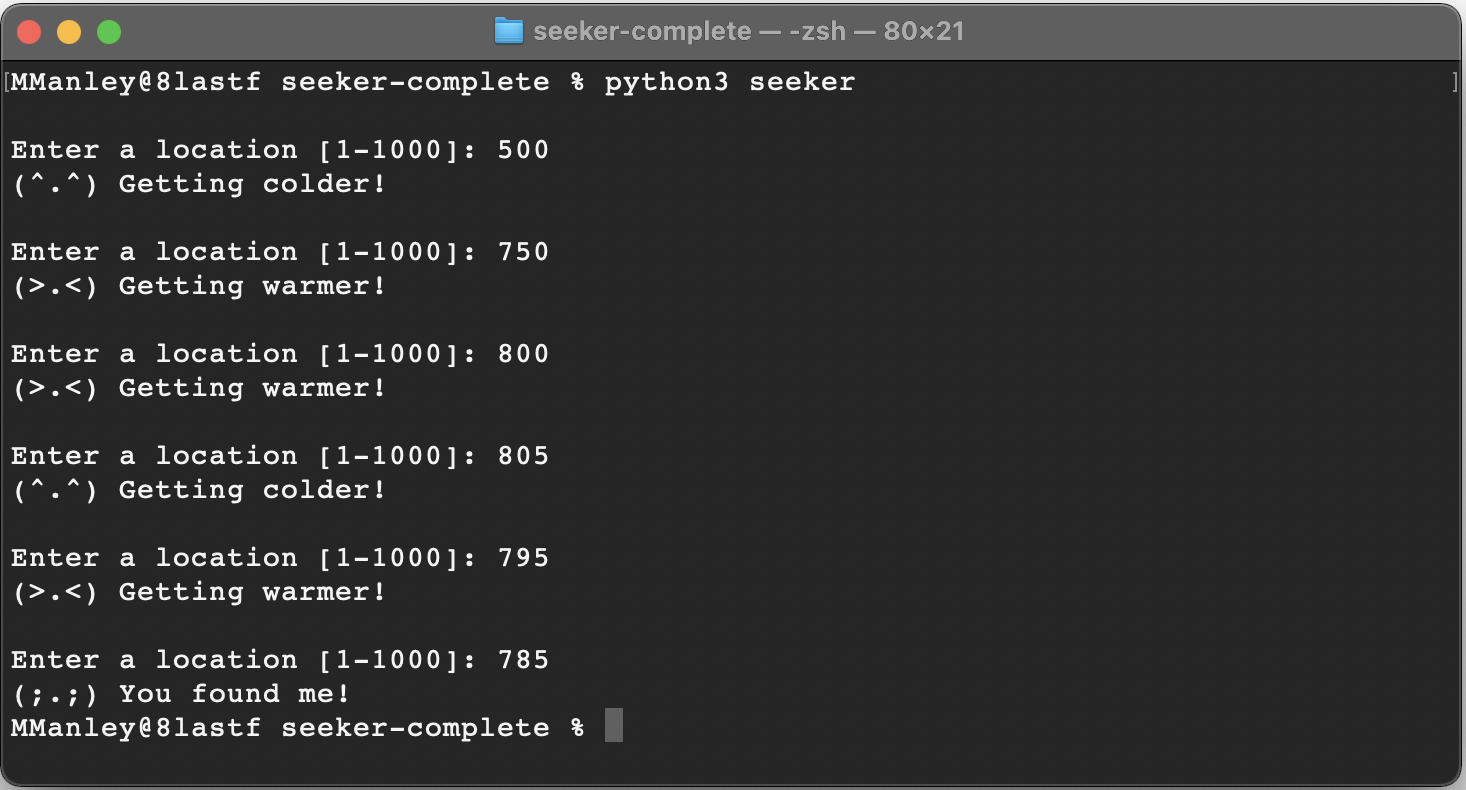
Task: Click the folder icon in the title bar
Action: coord(510,30)
